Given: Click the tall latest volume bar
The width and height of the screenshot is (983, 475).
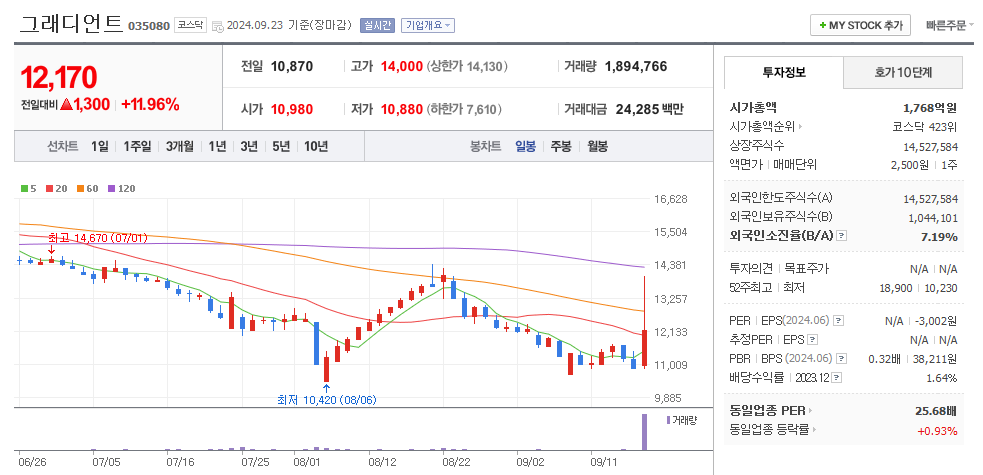Looking at the screenshot, I should coord(643,432).
